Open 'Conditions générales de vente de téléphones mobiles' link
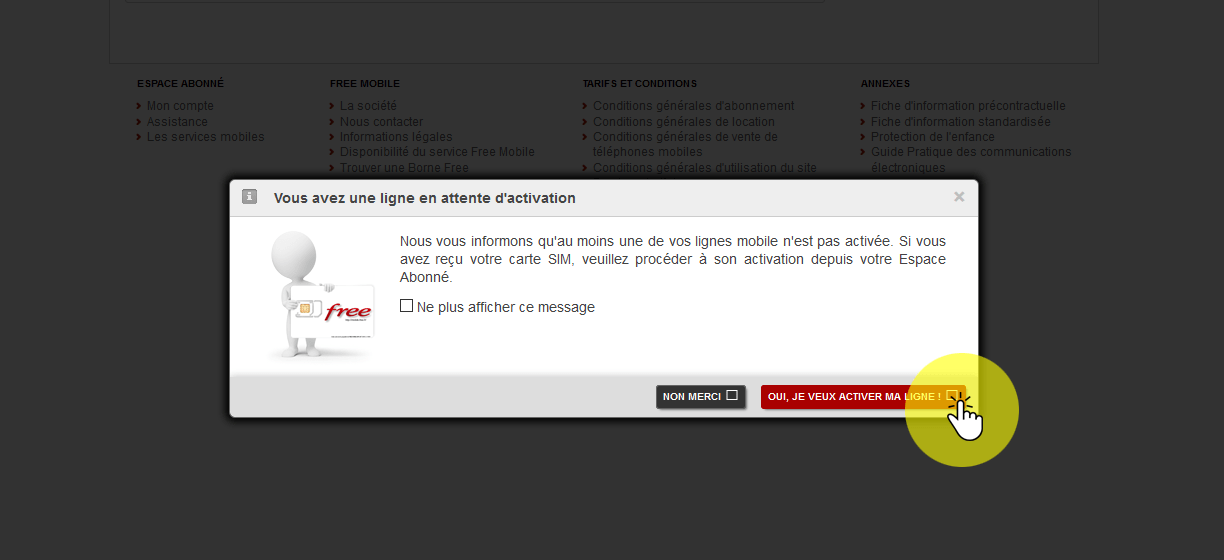 (x=685, y=144)
